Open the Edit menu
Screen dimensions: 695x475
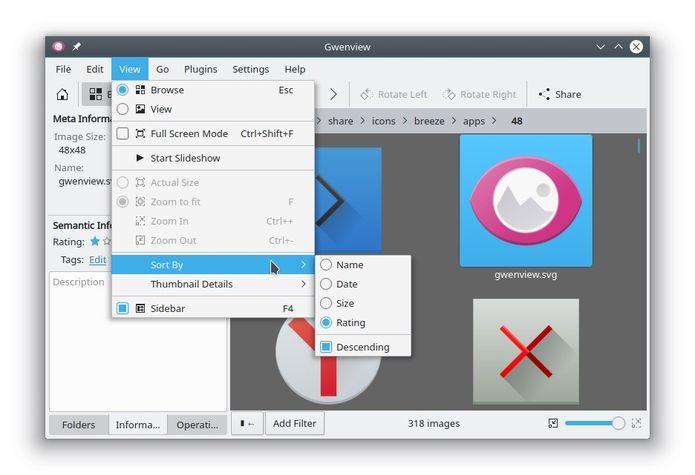click(x=95, y=69)
